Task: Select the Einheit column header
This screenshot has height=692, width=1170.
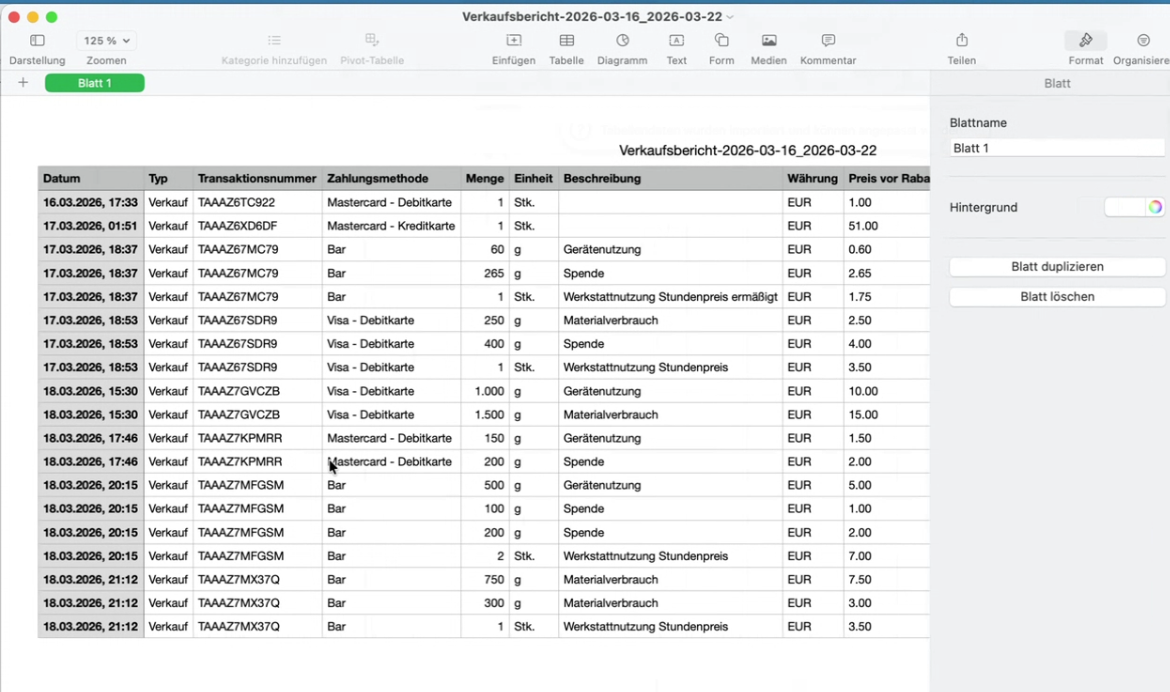Action: tap(534, 178)
